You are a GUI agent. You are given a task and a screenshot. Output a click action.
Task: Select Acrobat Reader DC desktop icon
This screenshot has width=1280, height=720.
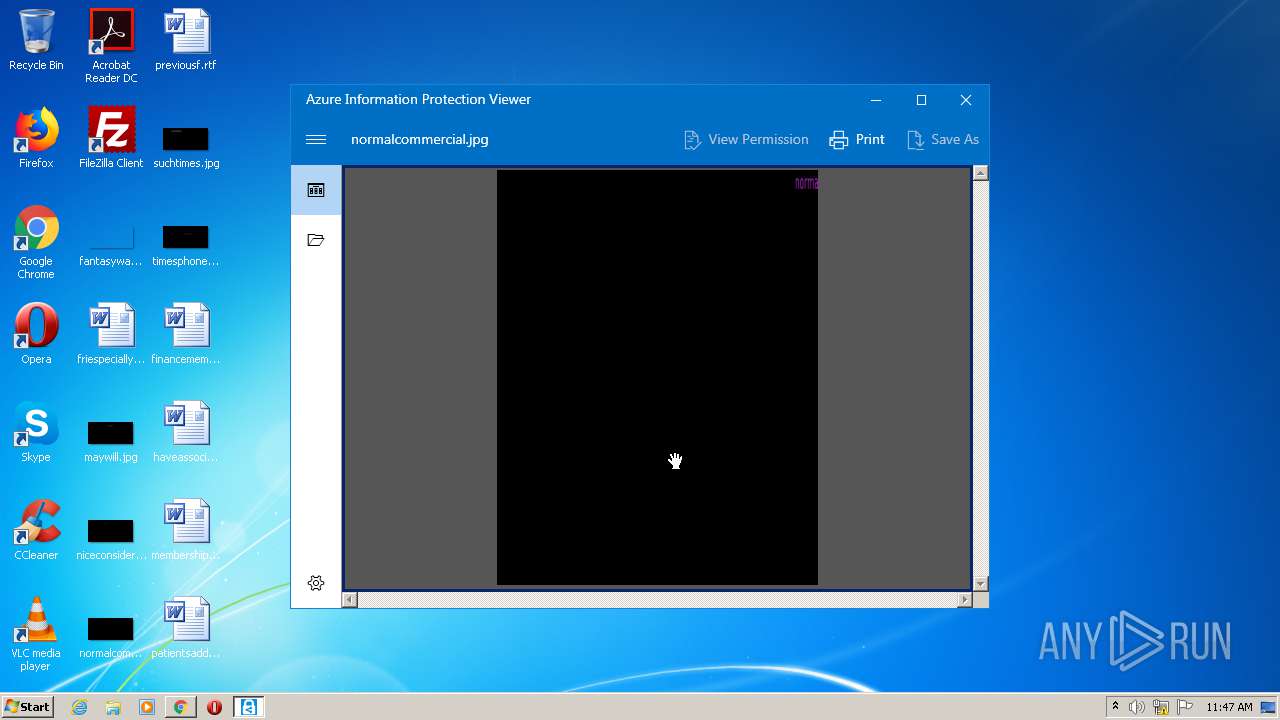(x=111, y=46)
